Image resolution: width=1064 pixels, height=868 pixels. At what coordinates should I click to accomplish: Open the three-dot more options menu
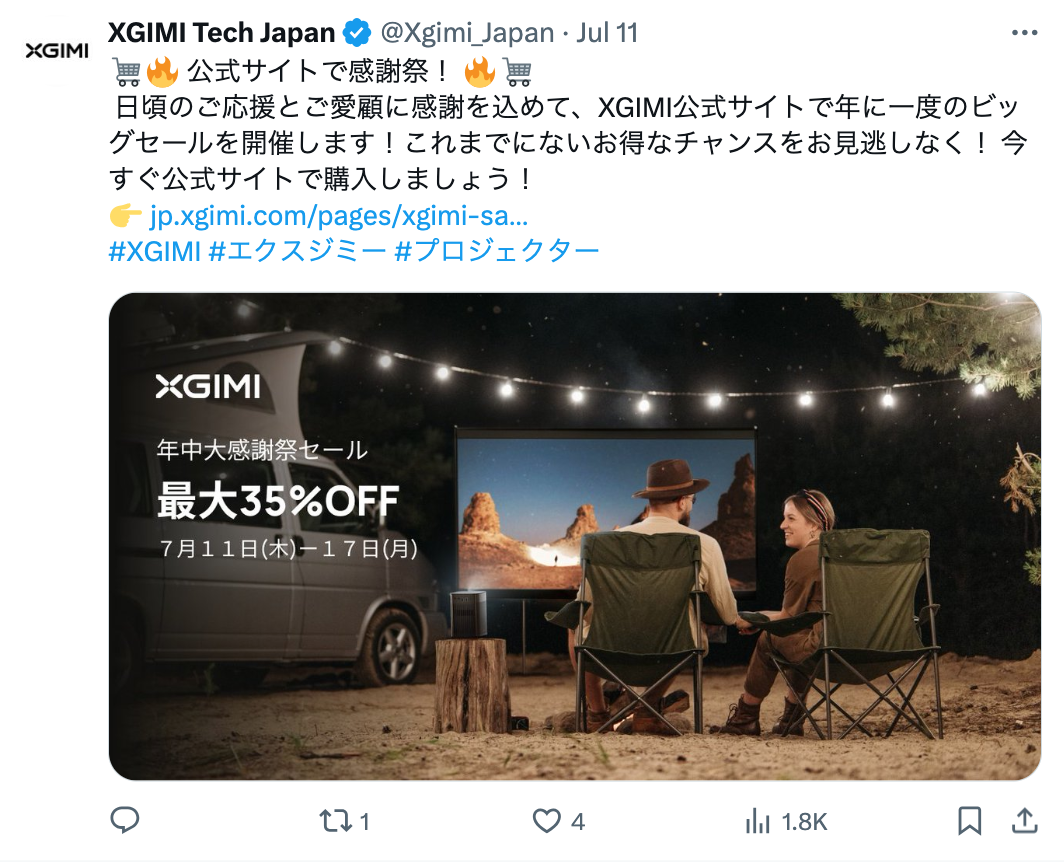point(1025,33)
